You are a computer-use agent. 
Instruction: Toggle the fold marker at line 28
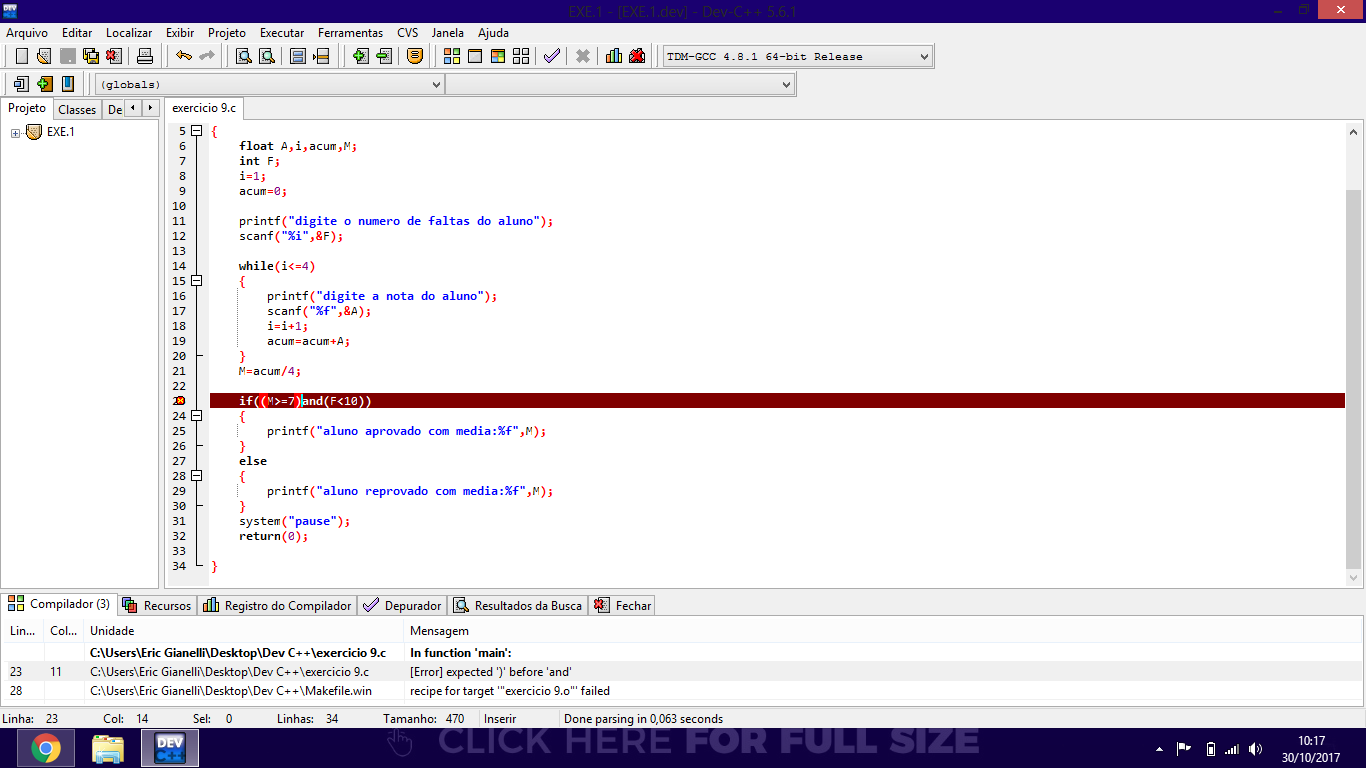(197, 476)
